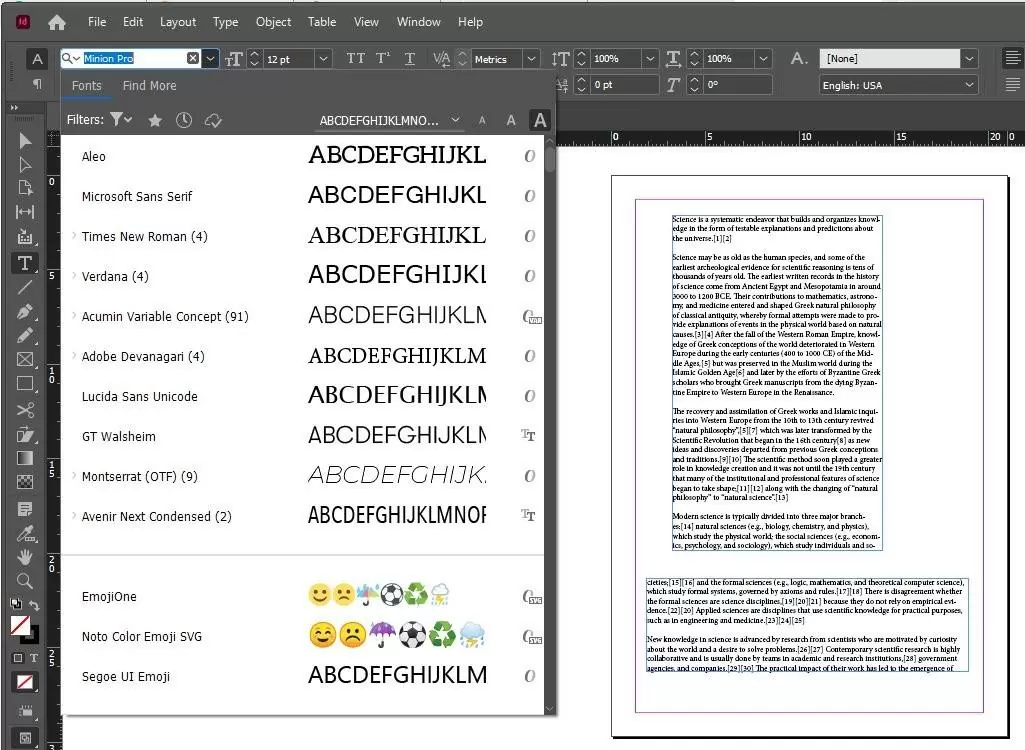1025x750 pixels.
Task: Select the Pencil tool
Action: tap(25, 335)
